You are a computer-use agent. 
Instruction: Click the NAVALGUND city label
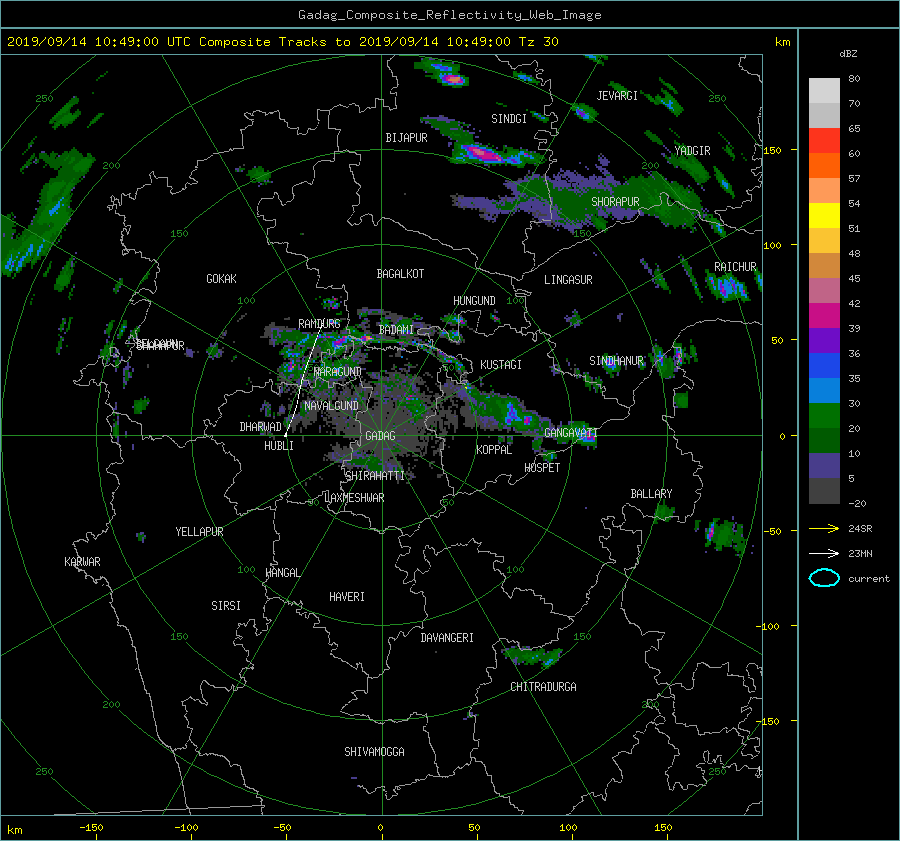point(331,406)
